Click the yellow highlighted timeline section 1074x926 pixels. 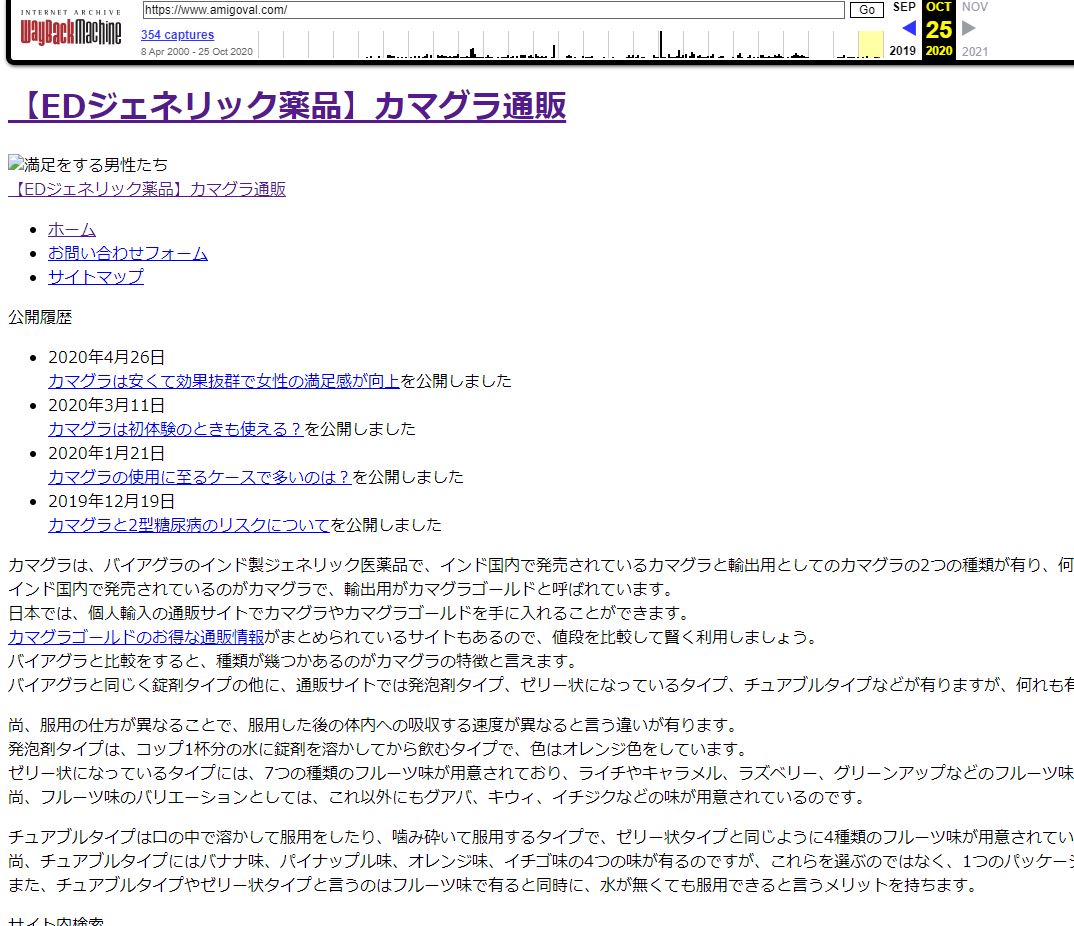[870, 44]
